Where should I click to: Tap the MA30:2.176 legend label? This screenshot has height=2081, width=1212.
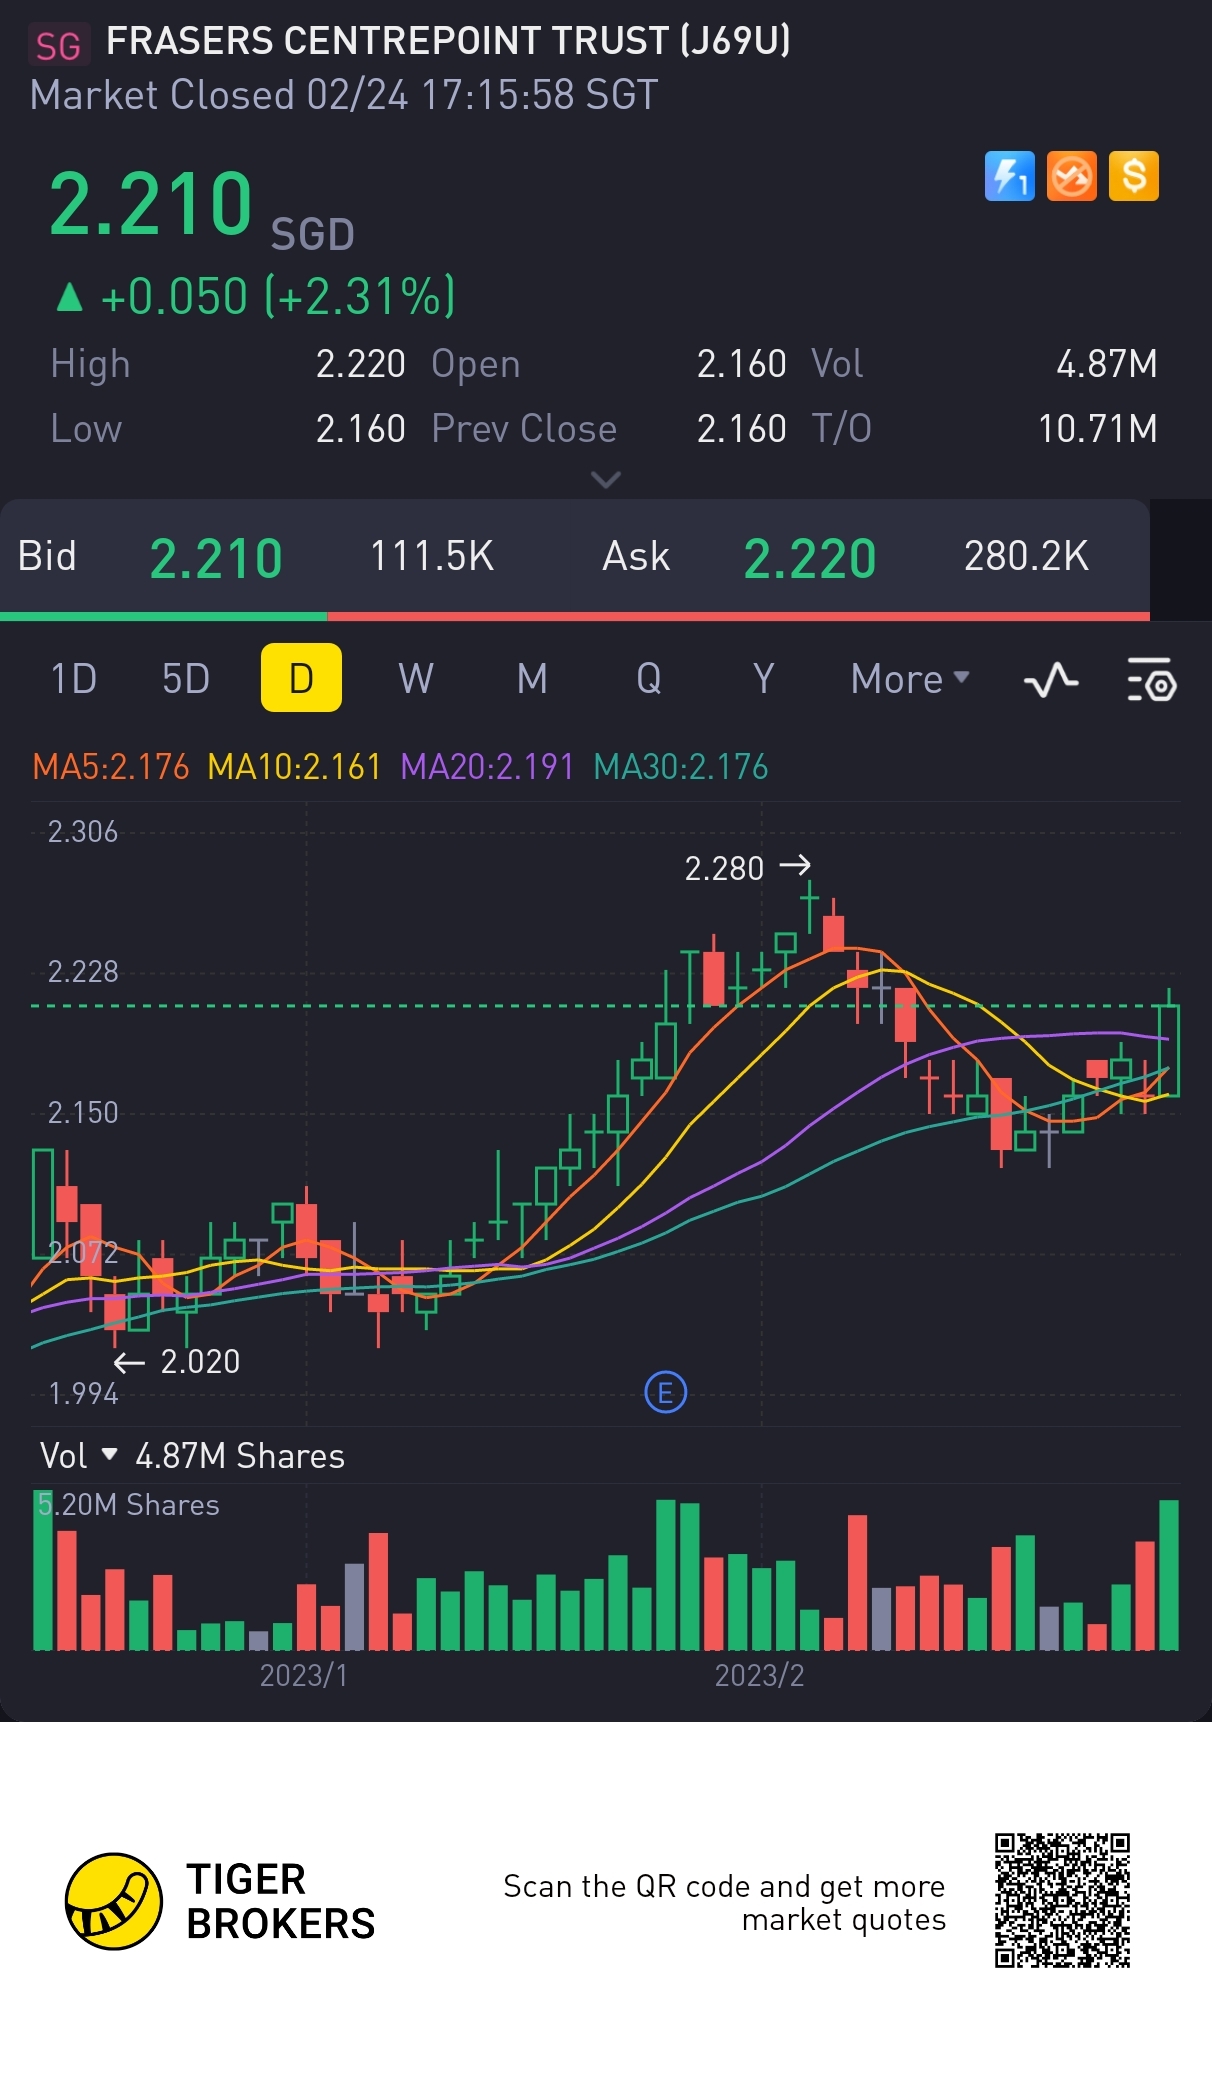pos(681,767)
